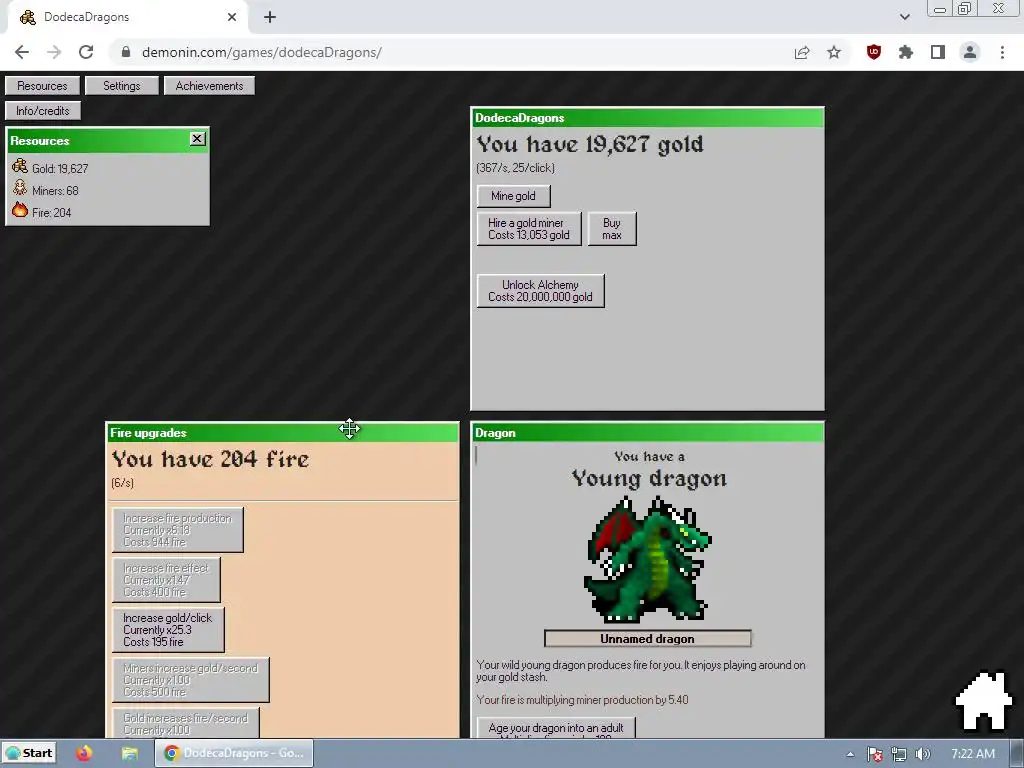The width and height of the screenshot is (1024, 768).
Task: Open Info/credits
Action: [x=42, y=110]
